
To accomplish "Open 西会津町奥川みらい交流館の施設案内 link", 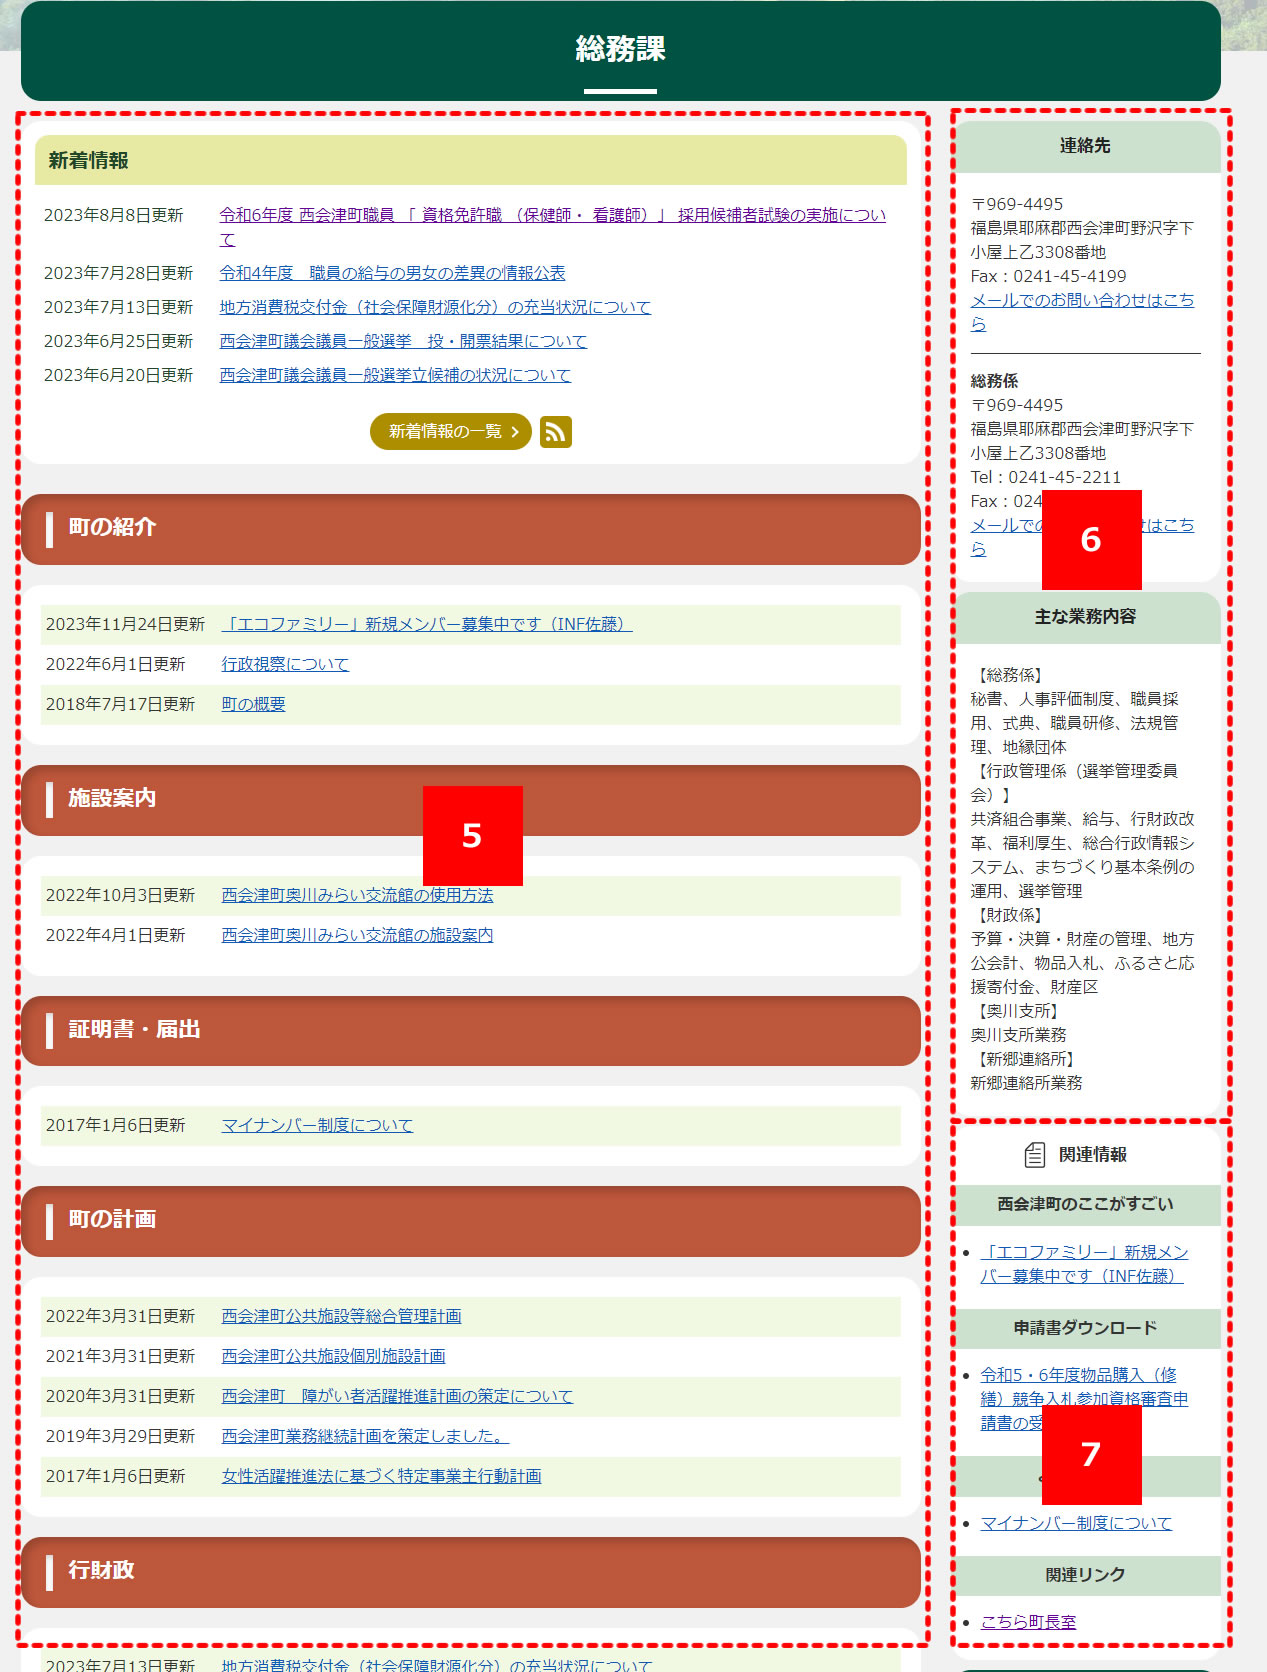I will tap(357, 935).
